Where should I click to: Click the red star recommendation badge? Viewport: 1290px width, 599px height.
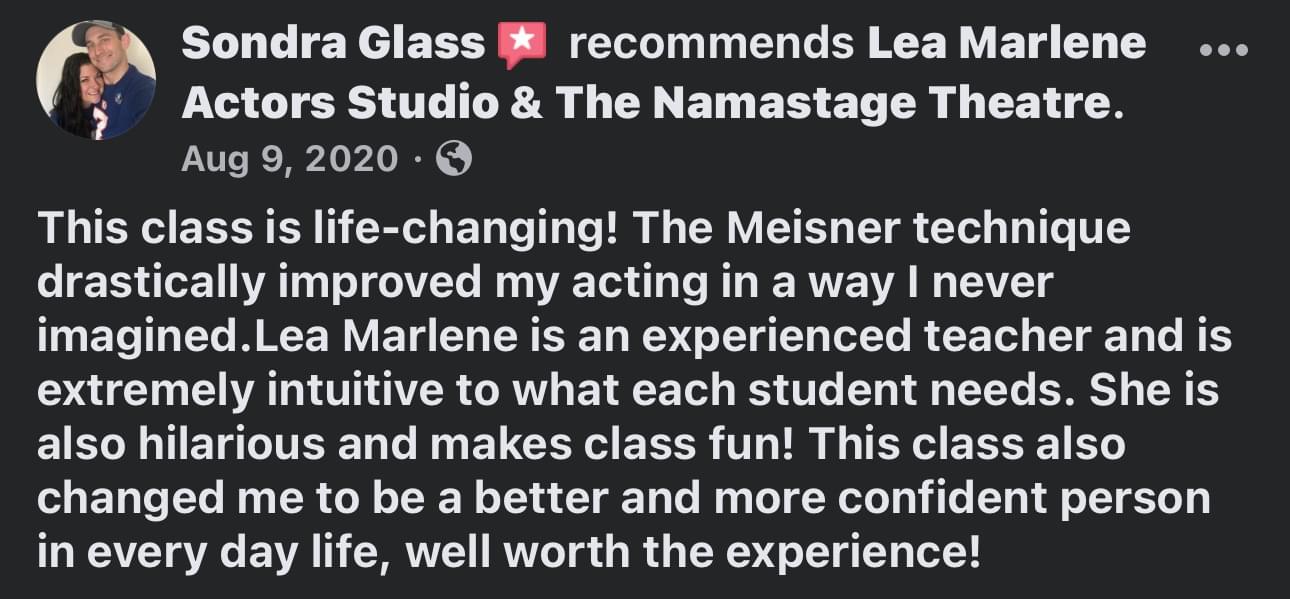click(522, 45)
